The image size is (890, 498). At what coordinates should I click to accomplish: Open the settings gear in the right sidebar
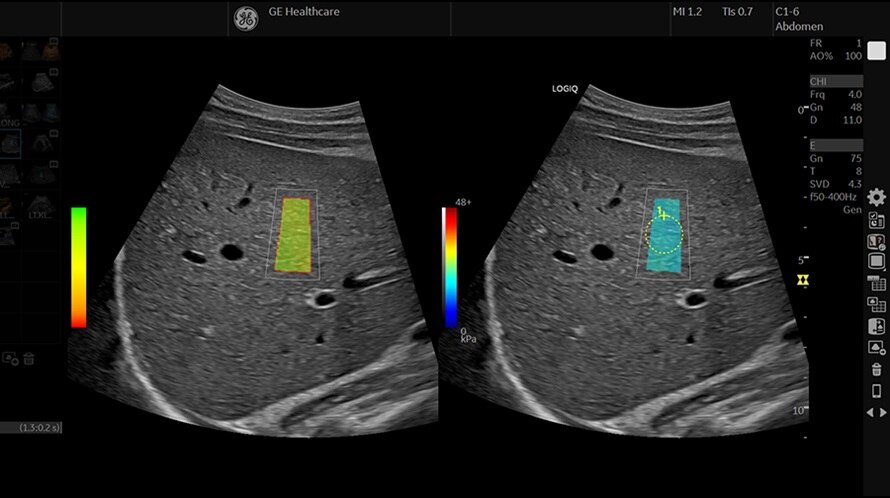coord(876,197)
